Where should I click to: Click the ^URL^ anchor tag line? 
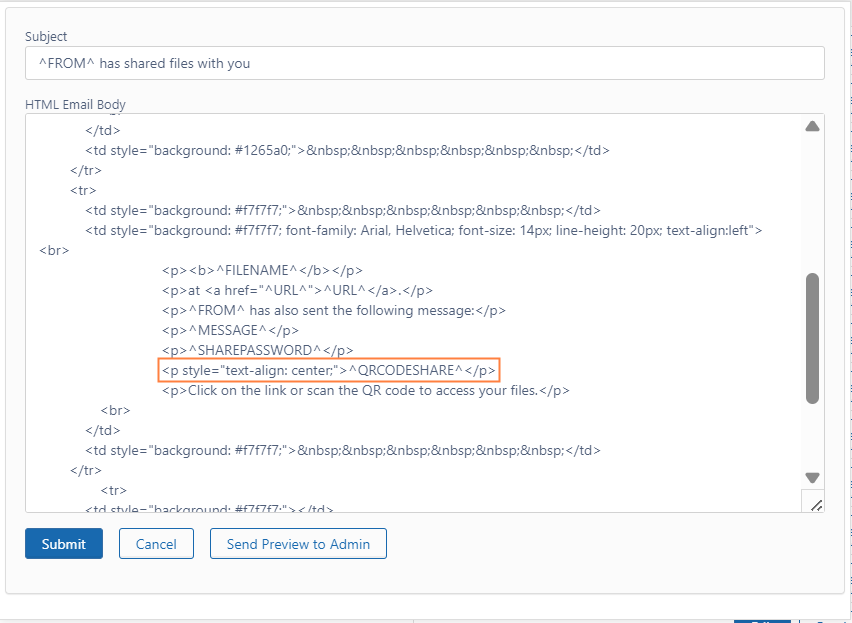coord(296,290)
